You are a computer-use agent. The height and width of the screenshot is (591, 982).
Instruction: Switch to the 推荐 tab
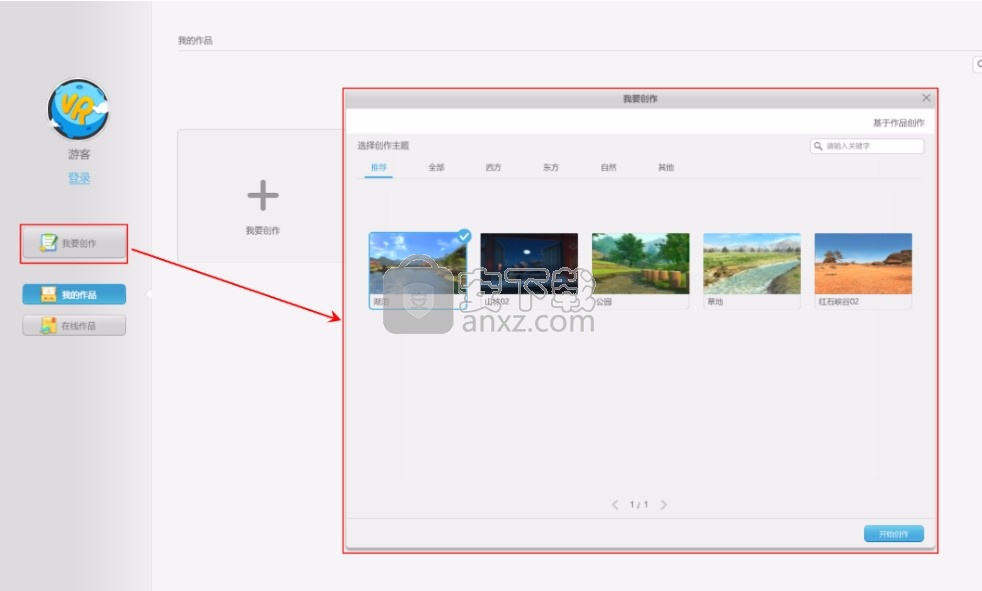378,167
